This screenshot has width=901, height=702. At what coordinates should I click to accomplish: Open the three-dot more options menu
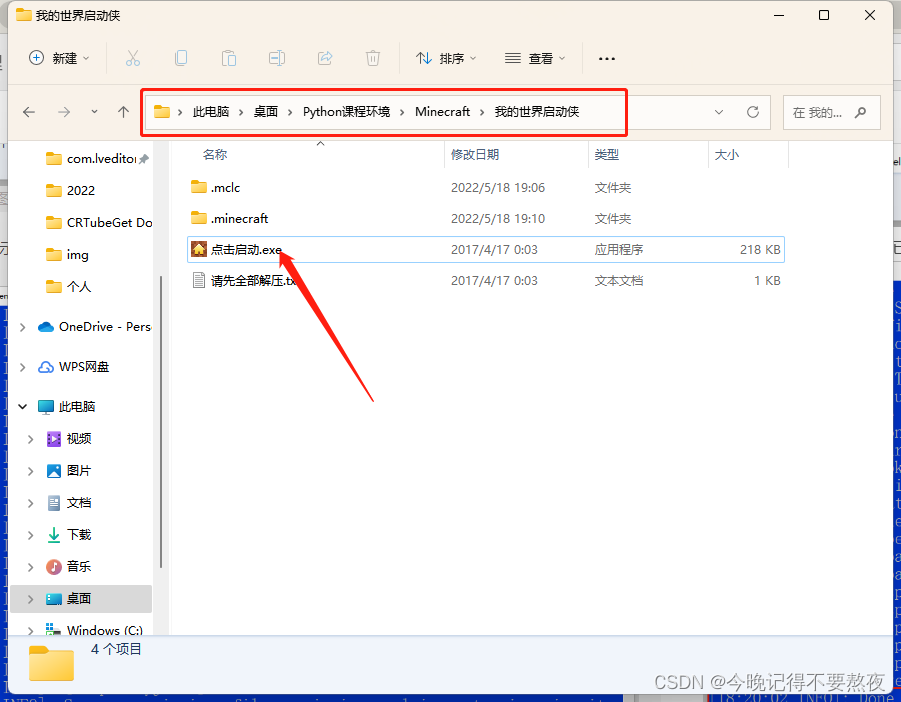(607, 59)
